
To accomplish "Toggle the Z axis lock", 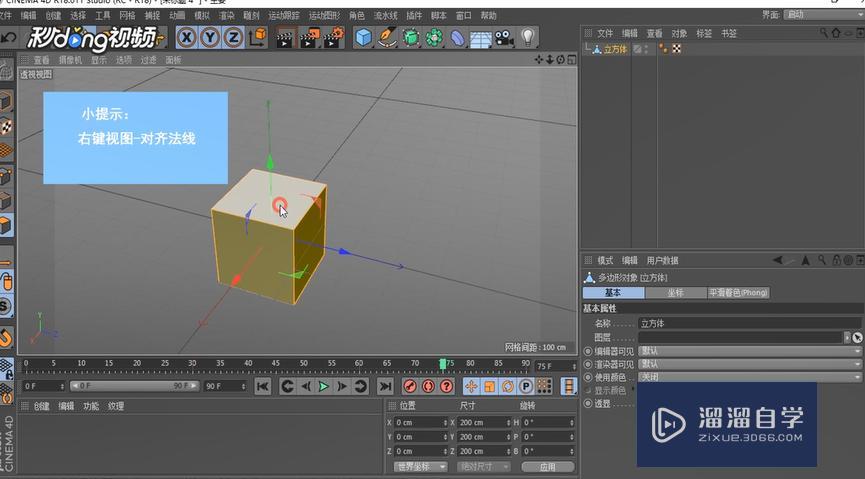I will [233, 38].
